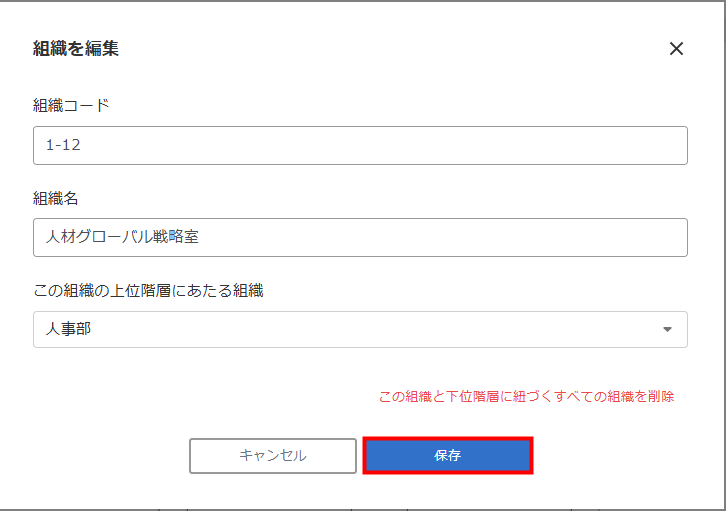
Task: Save the organization edits
Action: click(x=448, y=455)
